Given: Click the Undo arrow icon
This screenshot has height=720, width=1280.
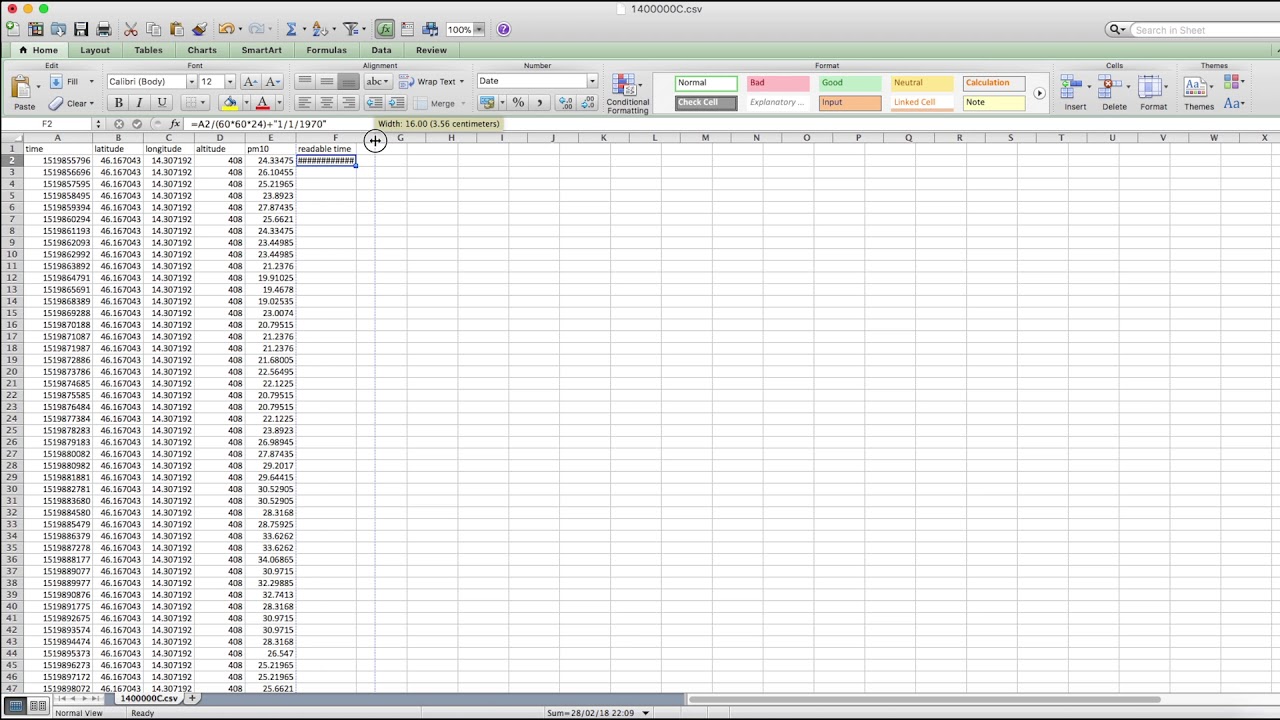Looking at the screenshot, I should pos(225,30).
